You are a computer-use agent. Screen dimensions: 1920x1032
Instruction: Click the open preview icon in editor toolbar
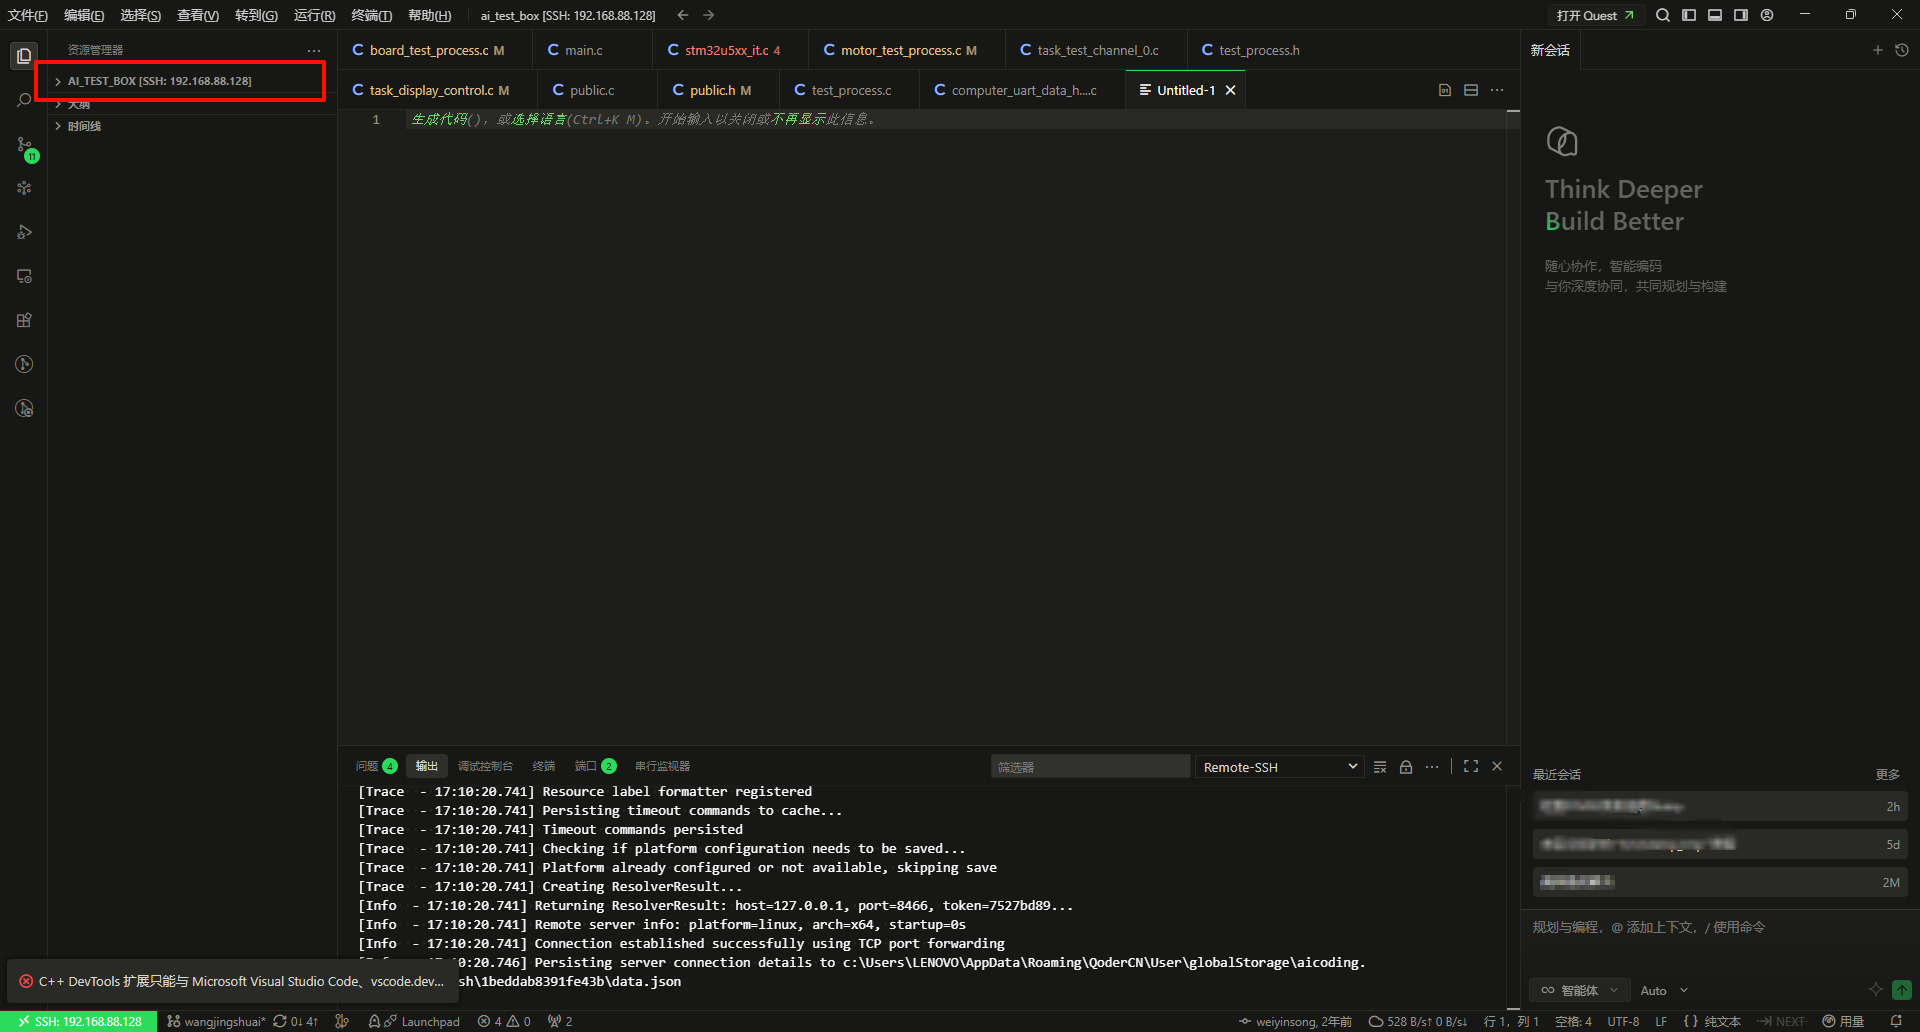coord(1445,90)
